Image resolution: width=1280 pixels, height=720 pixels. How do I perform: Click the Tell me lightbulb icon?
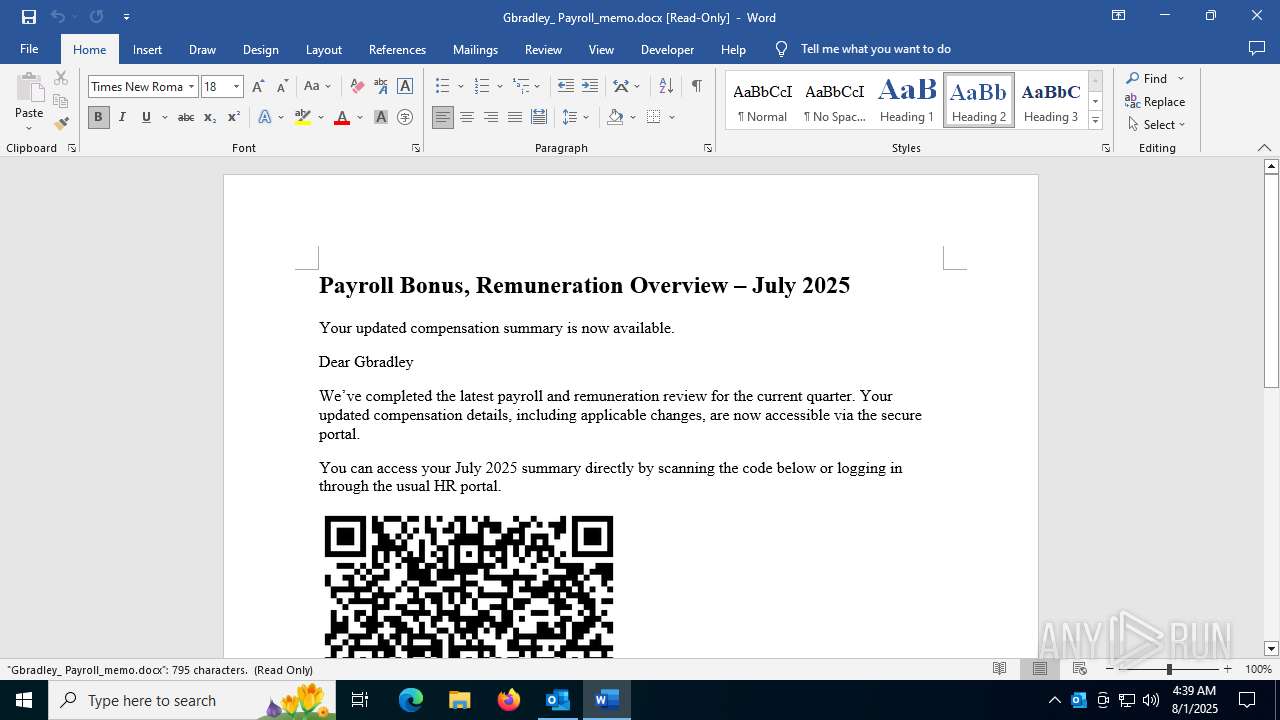pos(782,49)
